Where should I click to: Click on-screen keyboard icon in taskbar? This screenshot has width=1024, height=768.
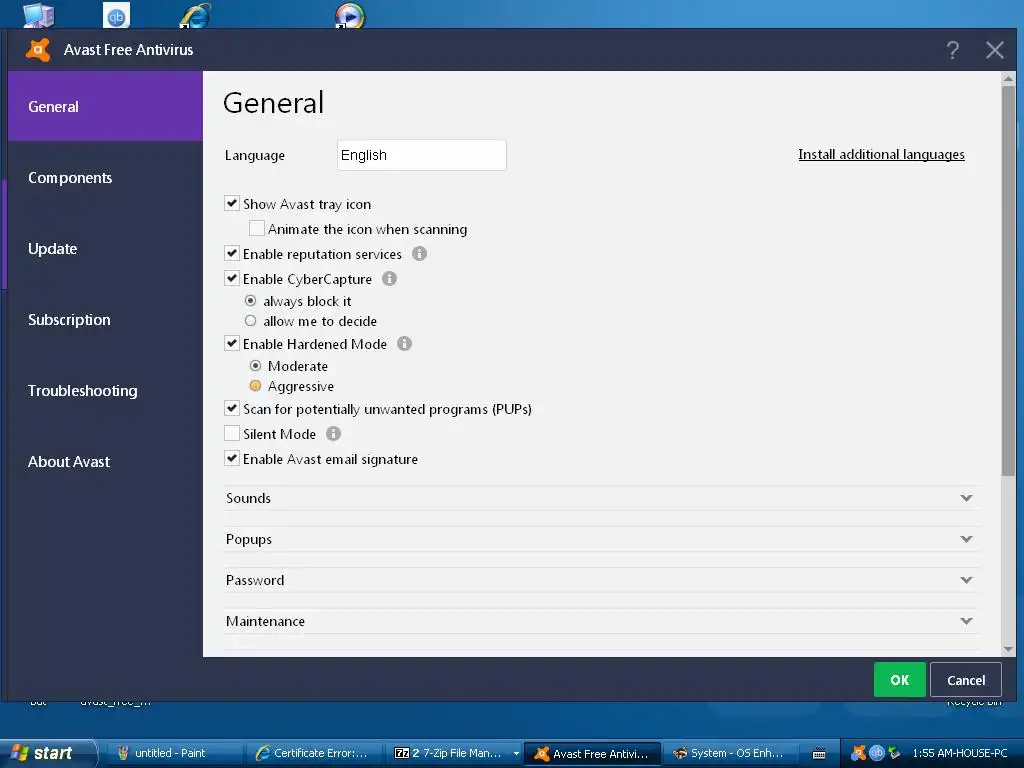tap(819, 754)
